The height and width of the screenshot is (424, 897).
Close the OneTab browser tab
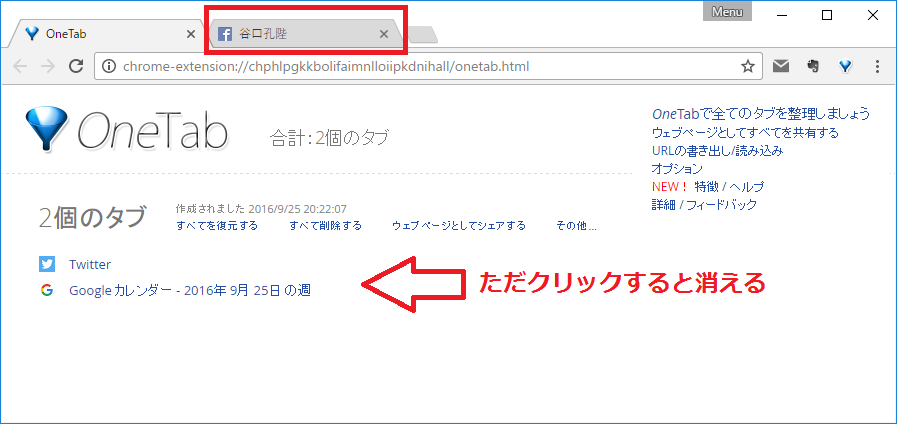(x=191, y=34)
